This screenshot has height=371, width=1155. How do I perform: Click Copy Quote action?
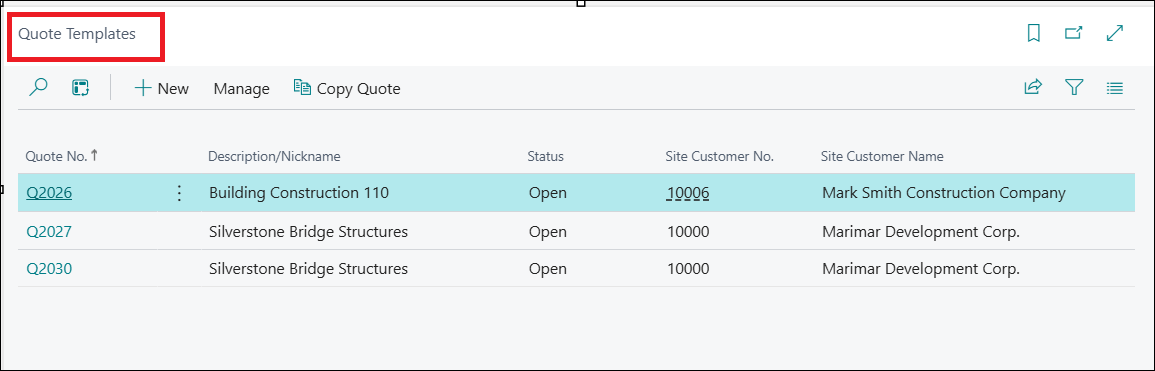tap(347, 88)
